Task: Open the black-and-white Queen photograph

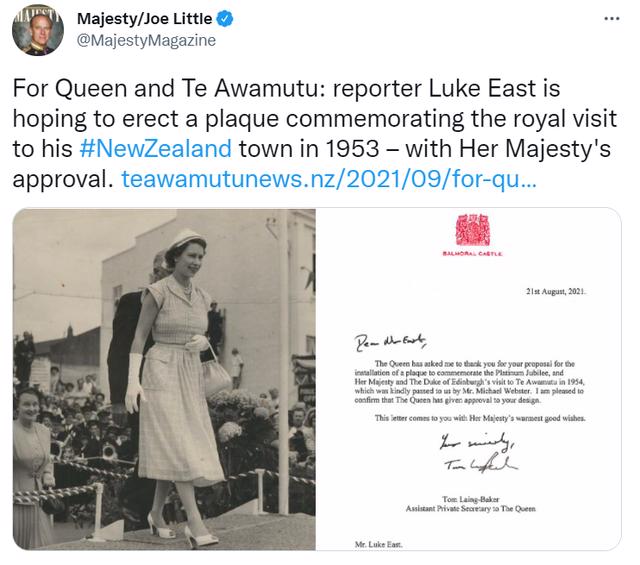Action: [x=164, y=379]
